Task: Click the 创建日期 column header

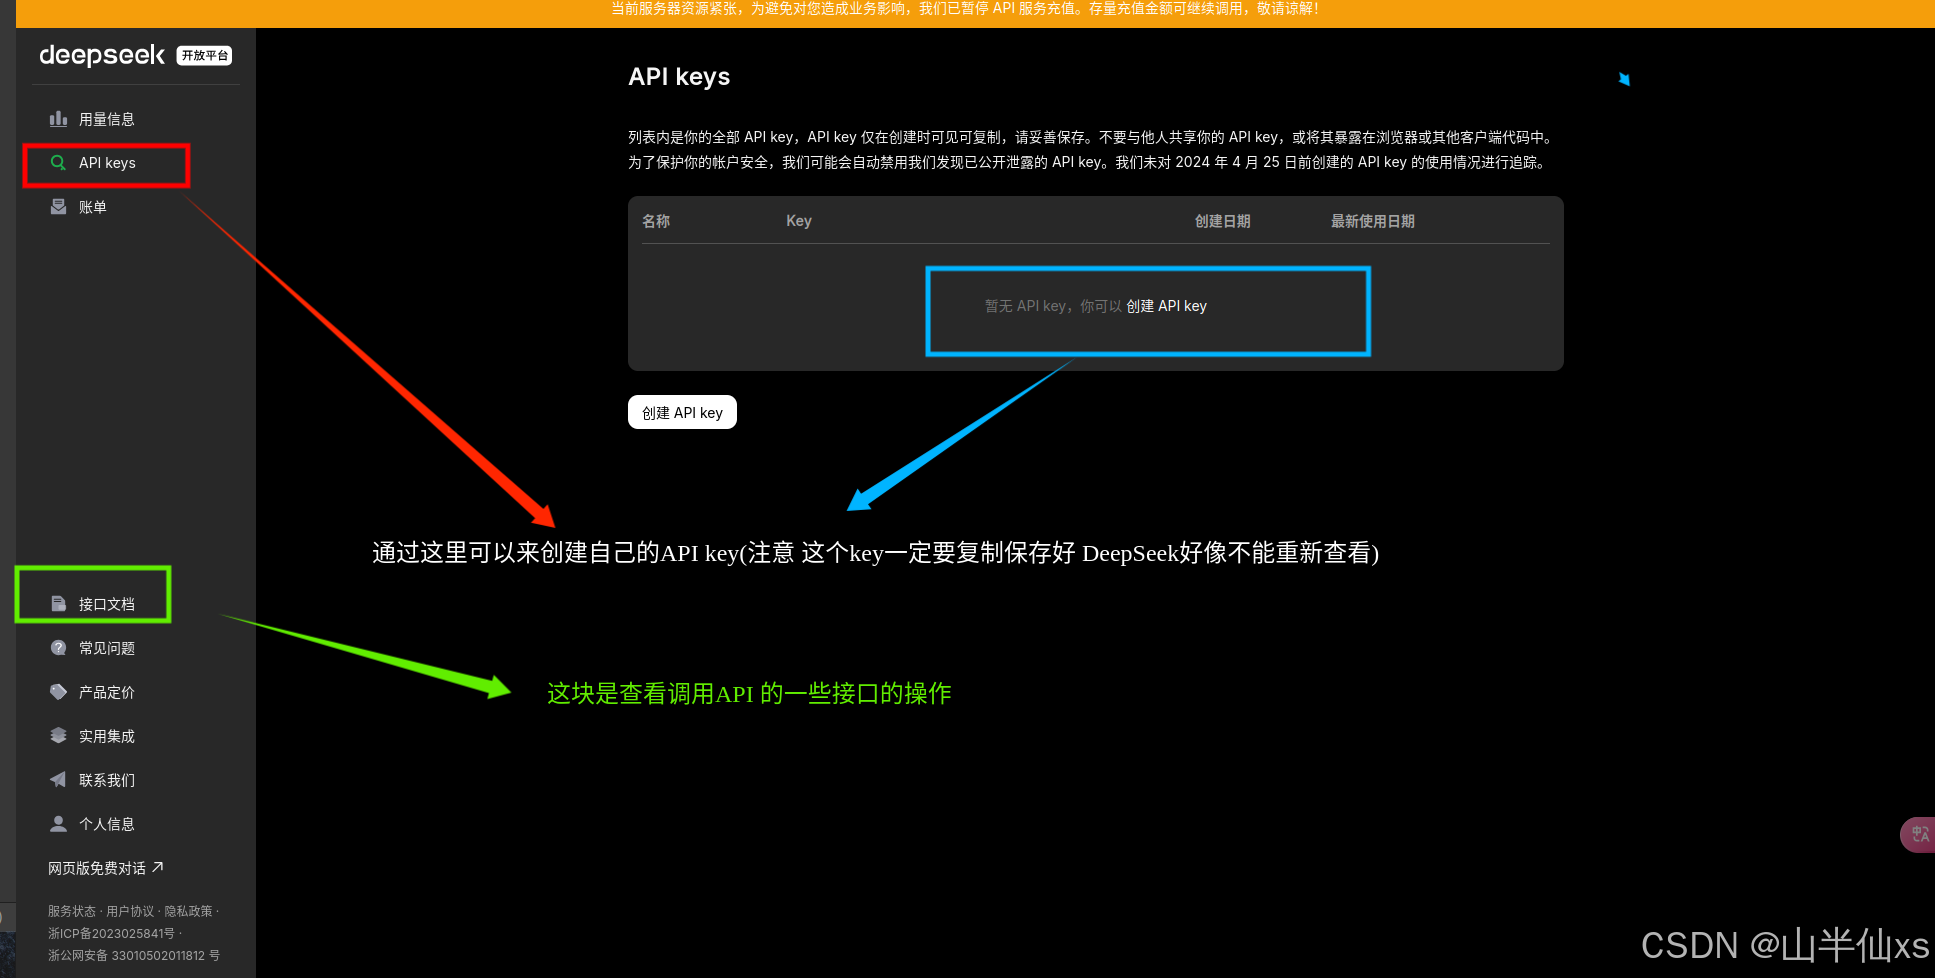Action: [x=1222, y=221]
